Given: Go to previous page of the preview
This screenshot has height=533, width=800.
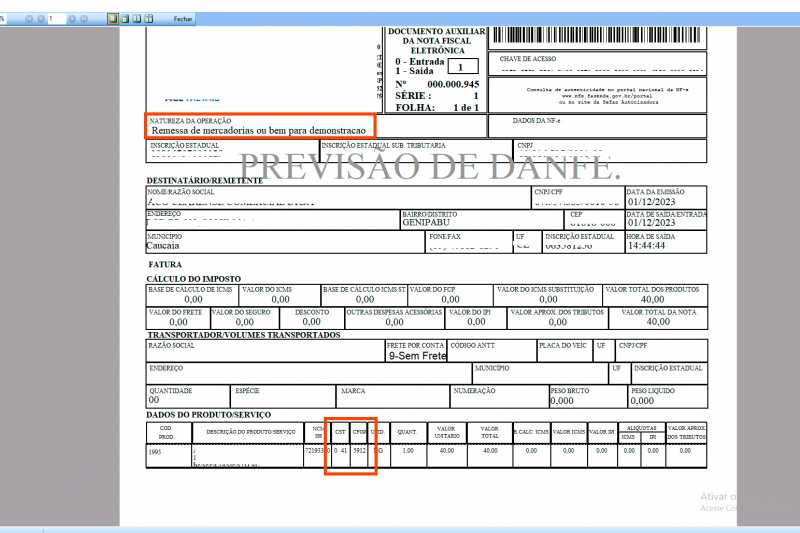Looking at the screenshot, I should 41,19.
